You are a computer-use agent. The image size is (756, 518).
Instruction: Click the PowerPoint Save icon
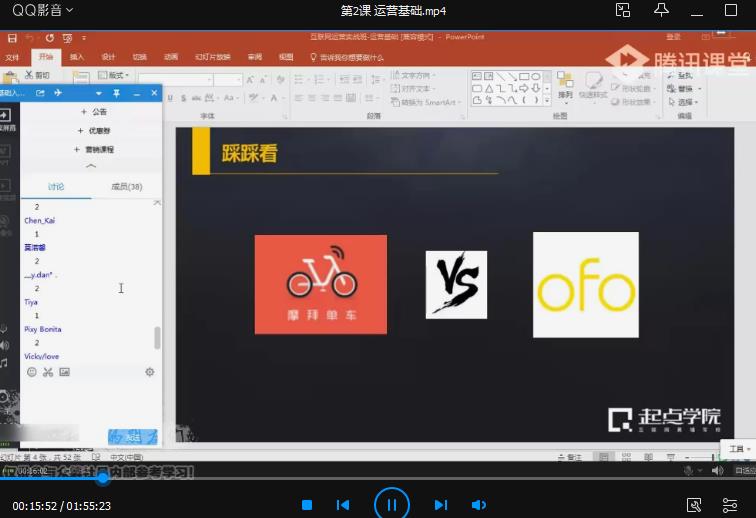click(12, 38)
